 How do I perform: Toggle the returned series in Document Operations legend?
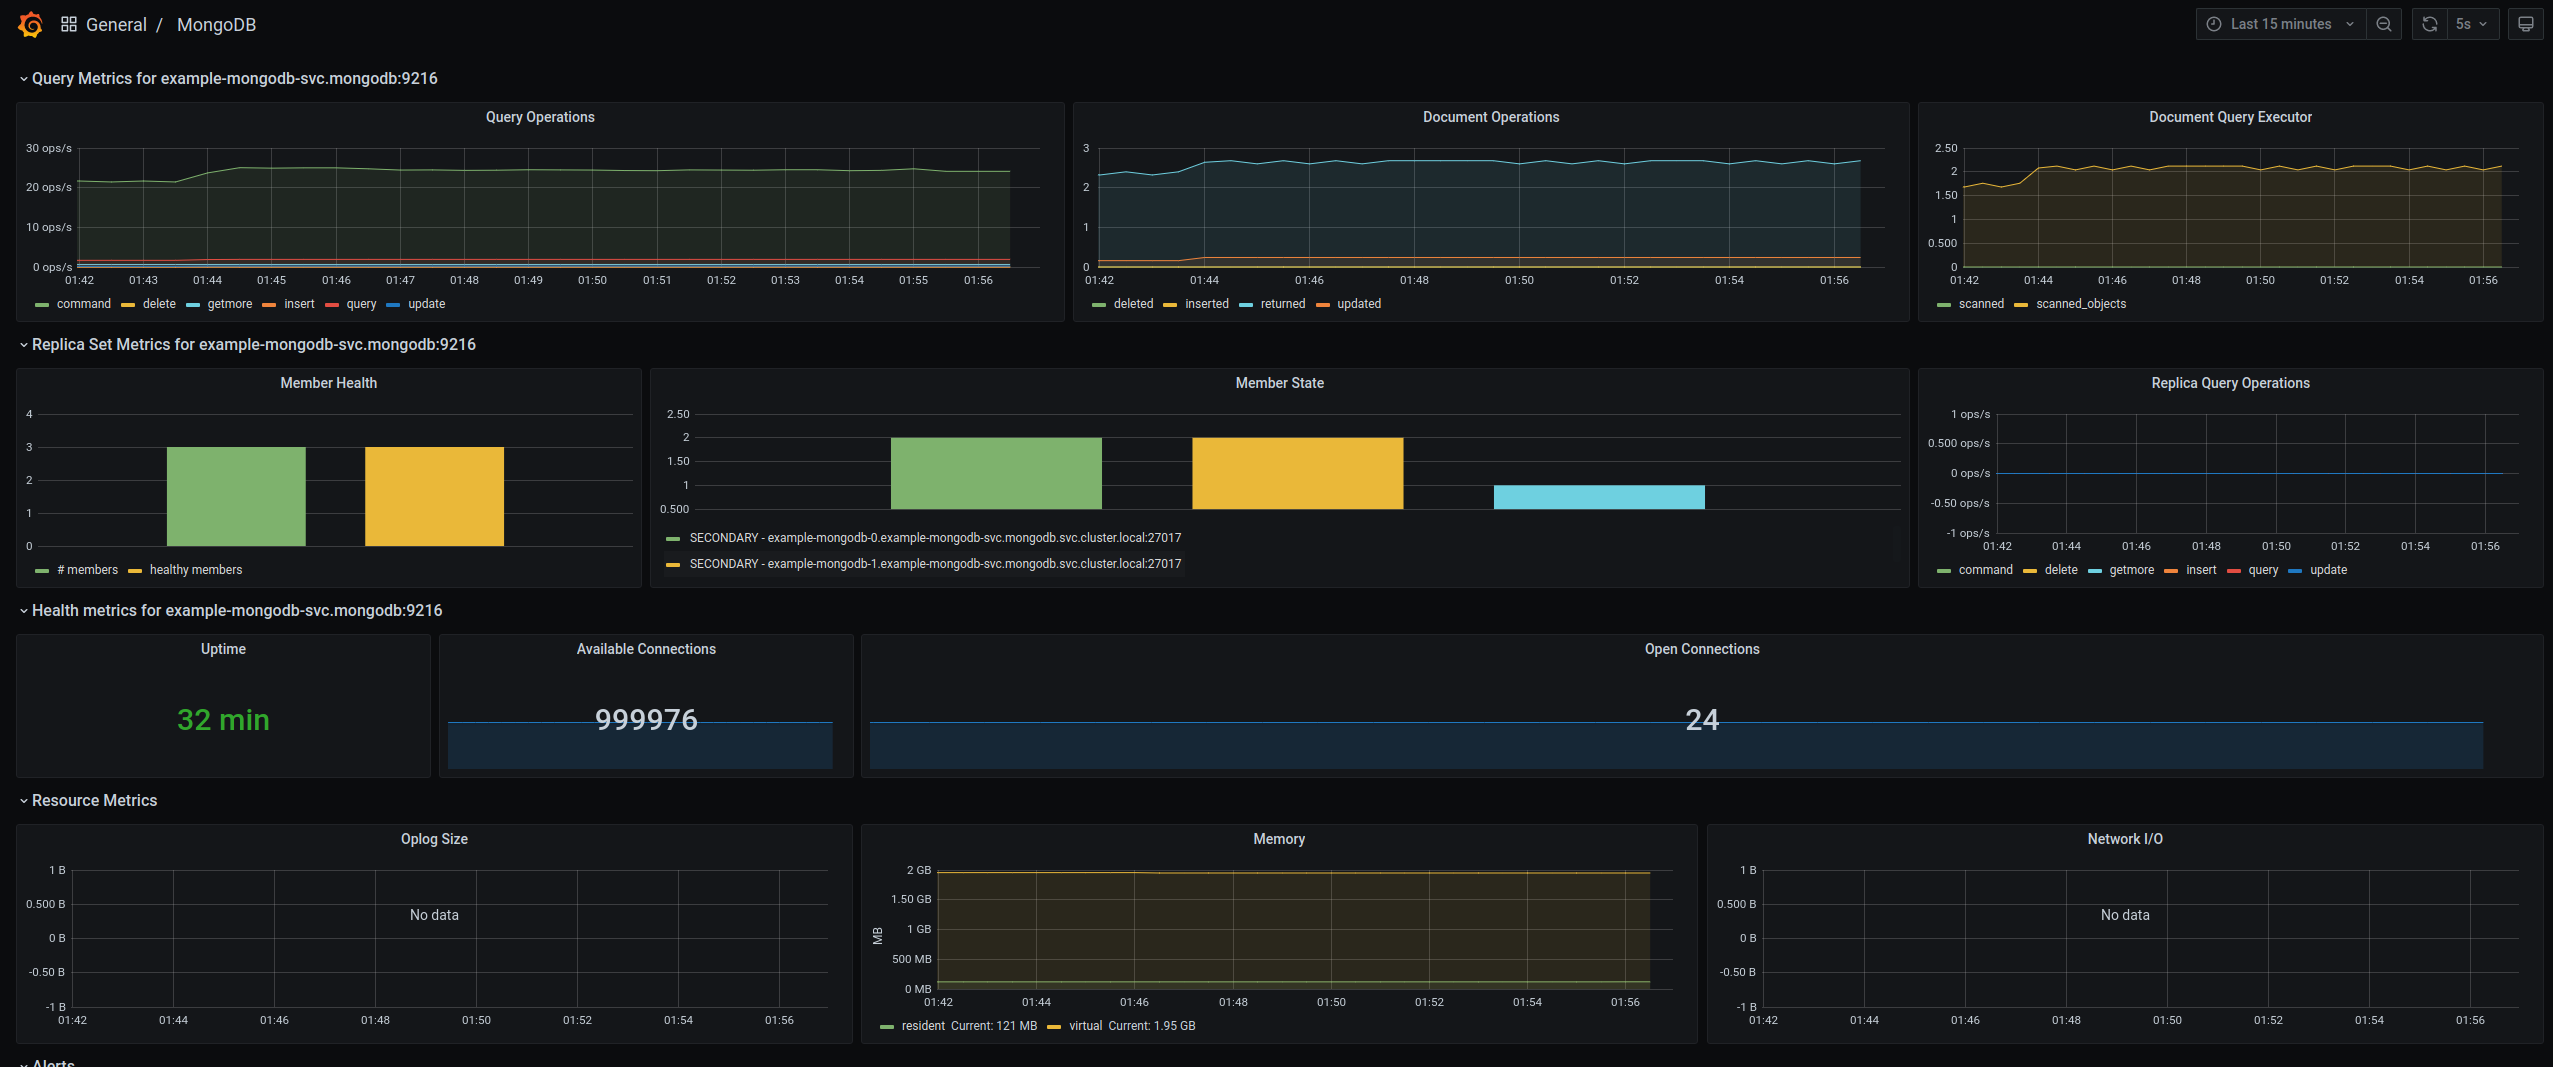click(1282, 304)
